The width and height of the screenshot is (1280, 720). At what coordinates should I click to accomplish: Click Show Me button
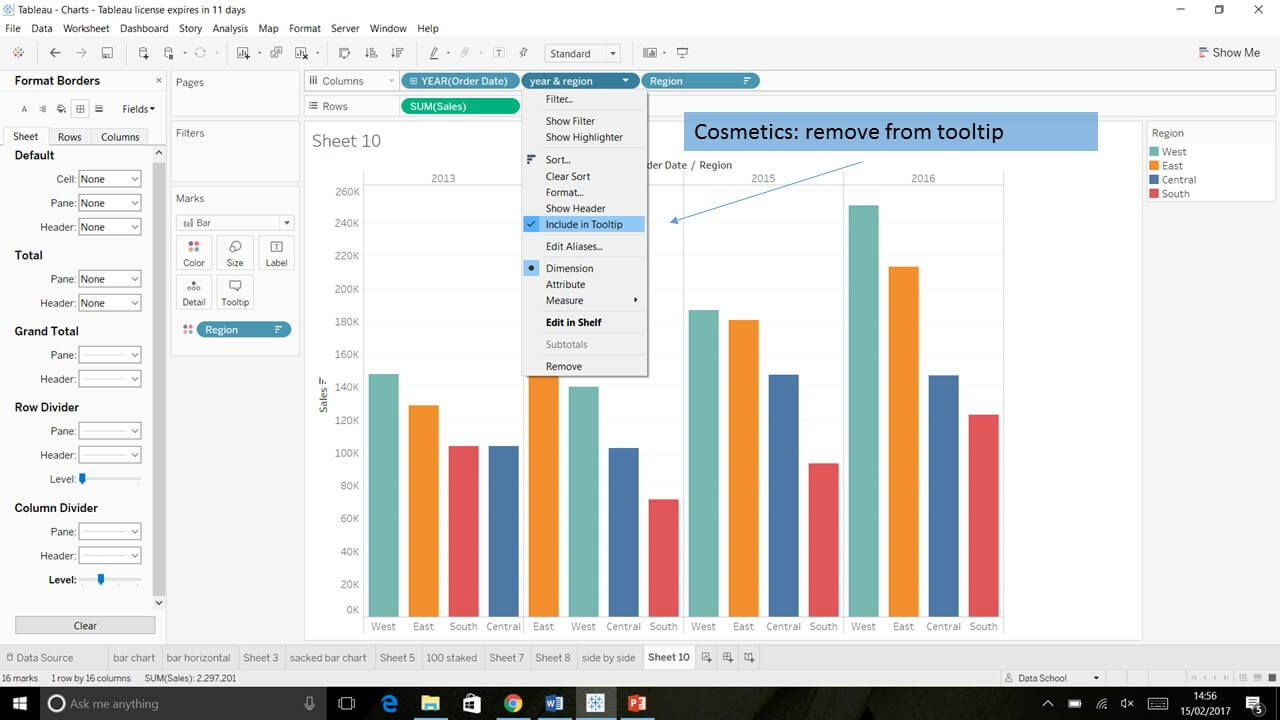(x=1228, y=53)
